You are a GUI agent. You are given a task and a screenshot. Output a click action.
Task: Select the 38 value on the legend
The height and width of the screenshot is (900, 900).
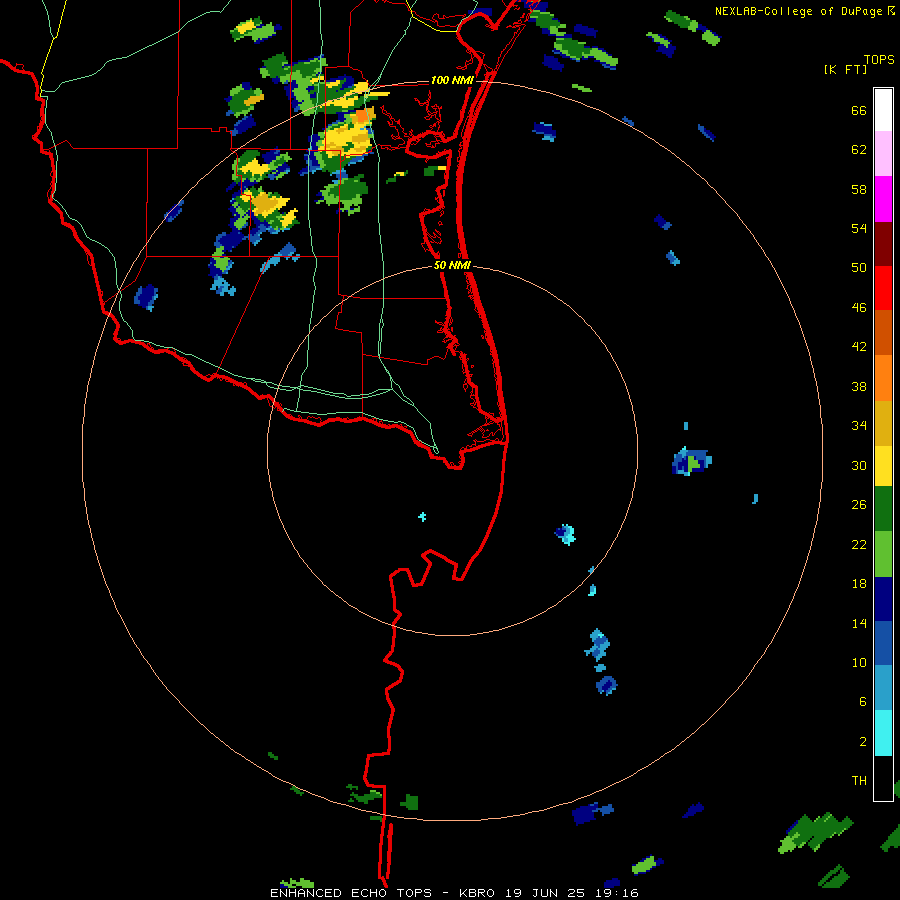tap(859, 386)
